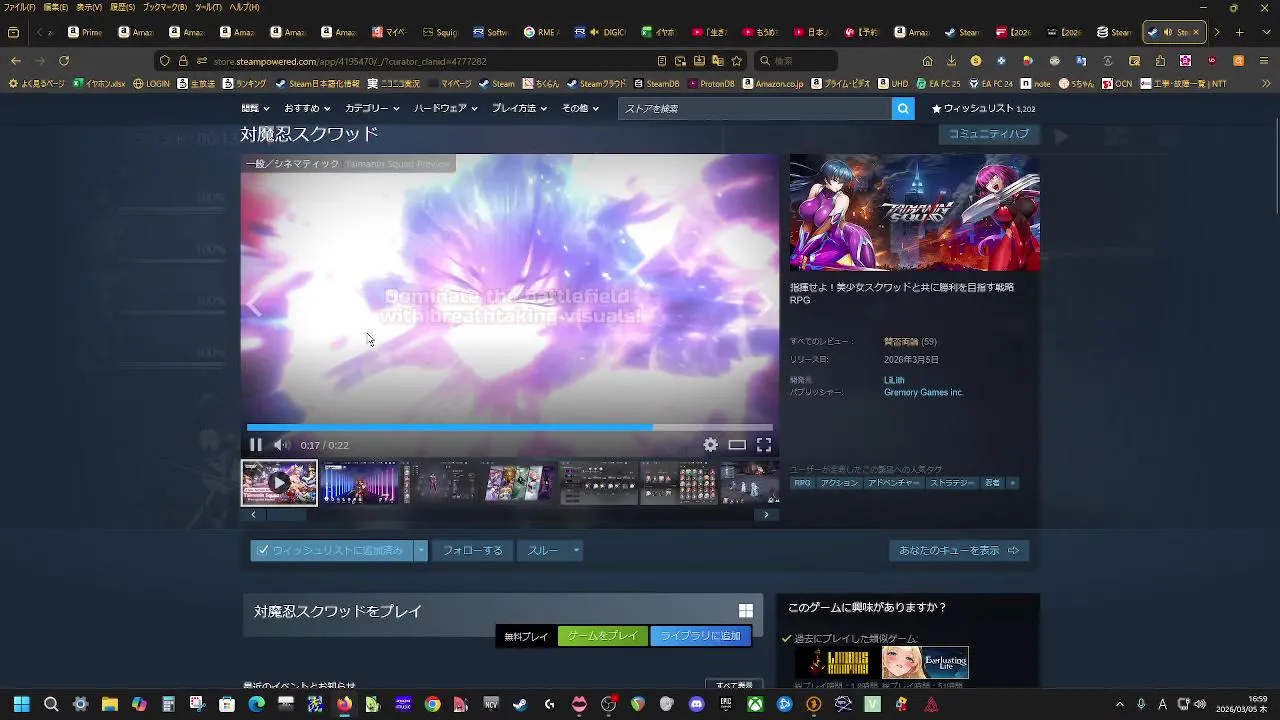The image size is (1280, 720).
Task: Click あなたのキューを表示 button
Action: click(x=959, y=550)
